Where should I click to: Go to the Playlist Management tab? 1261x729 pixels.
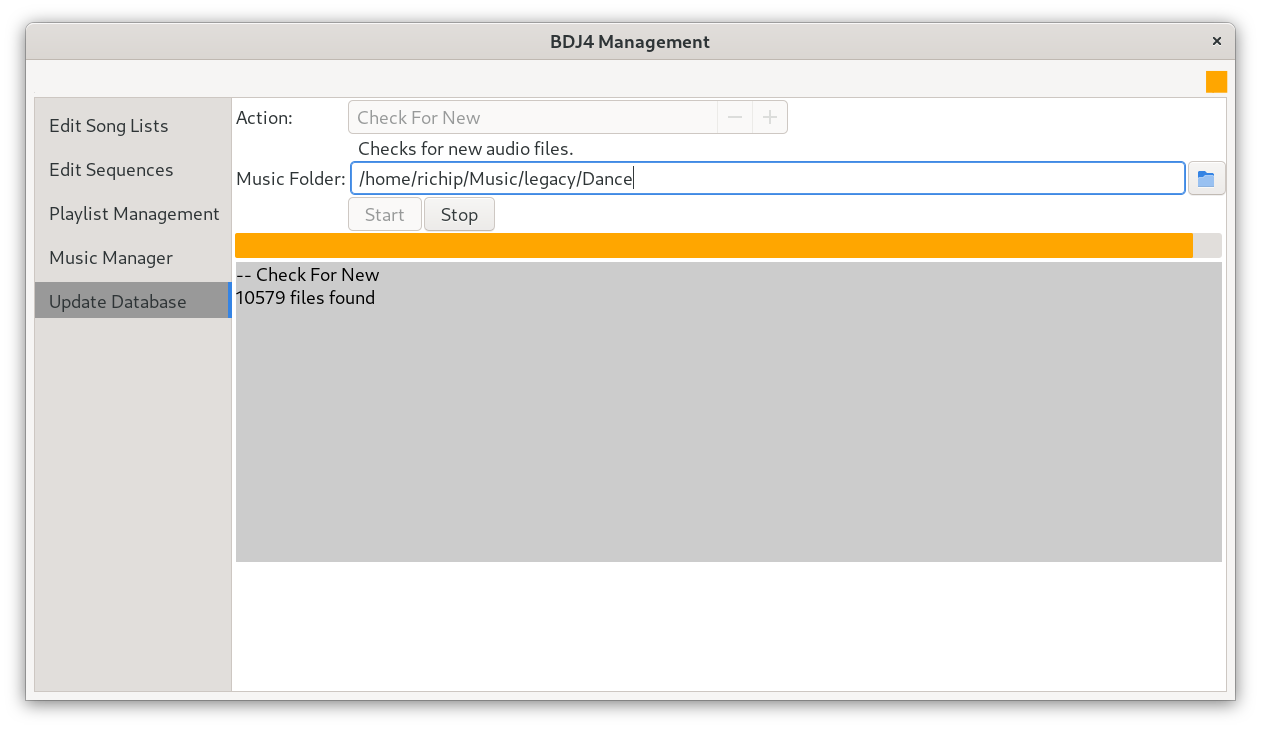[134, 214]
